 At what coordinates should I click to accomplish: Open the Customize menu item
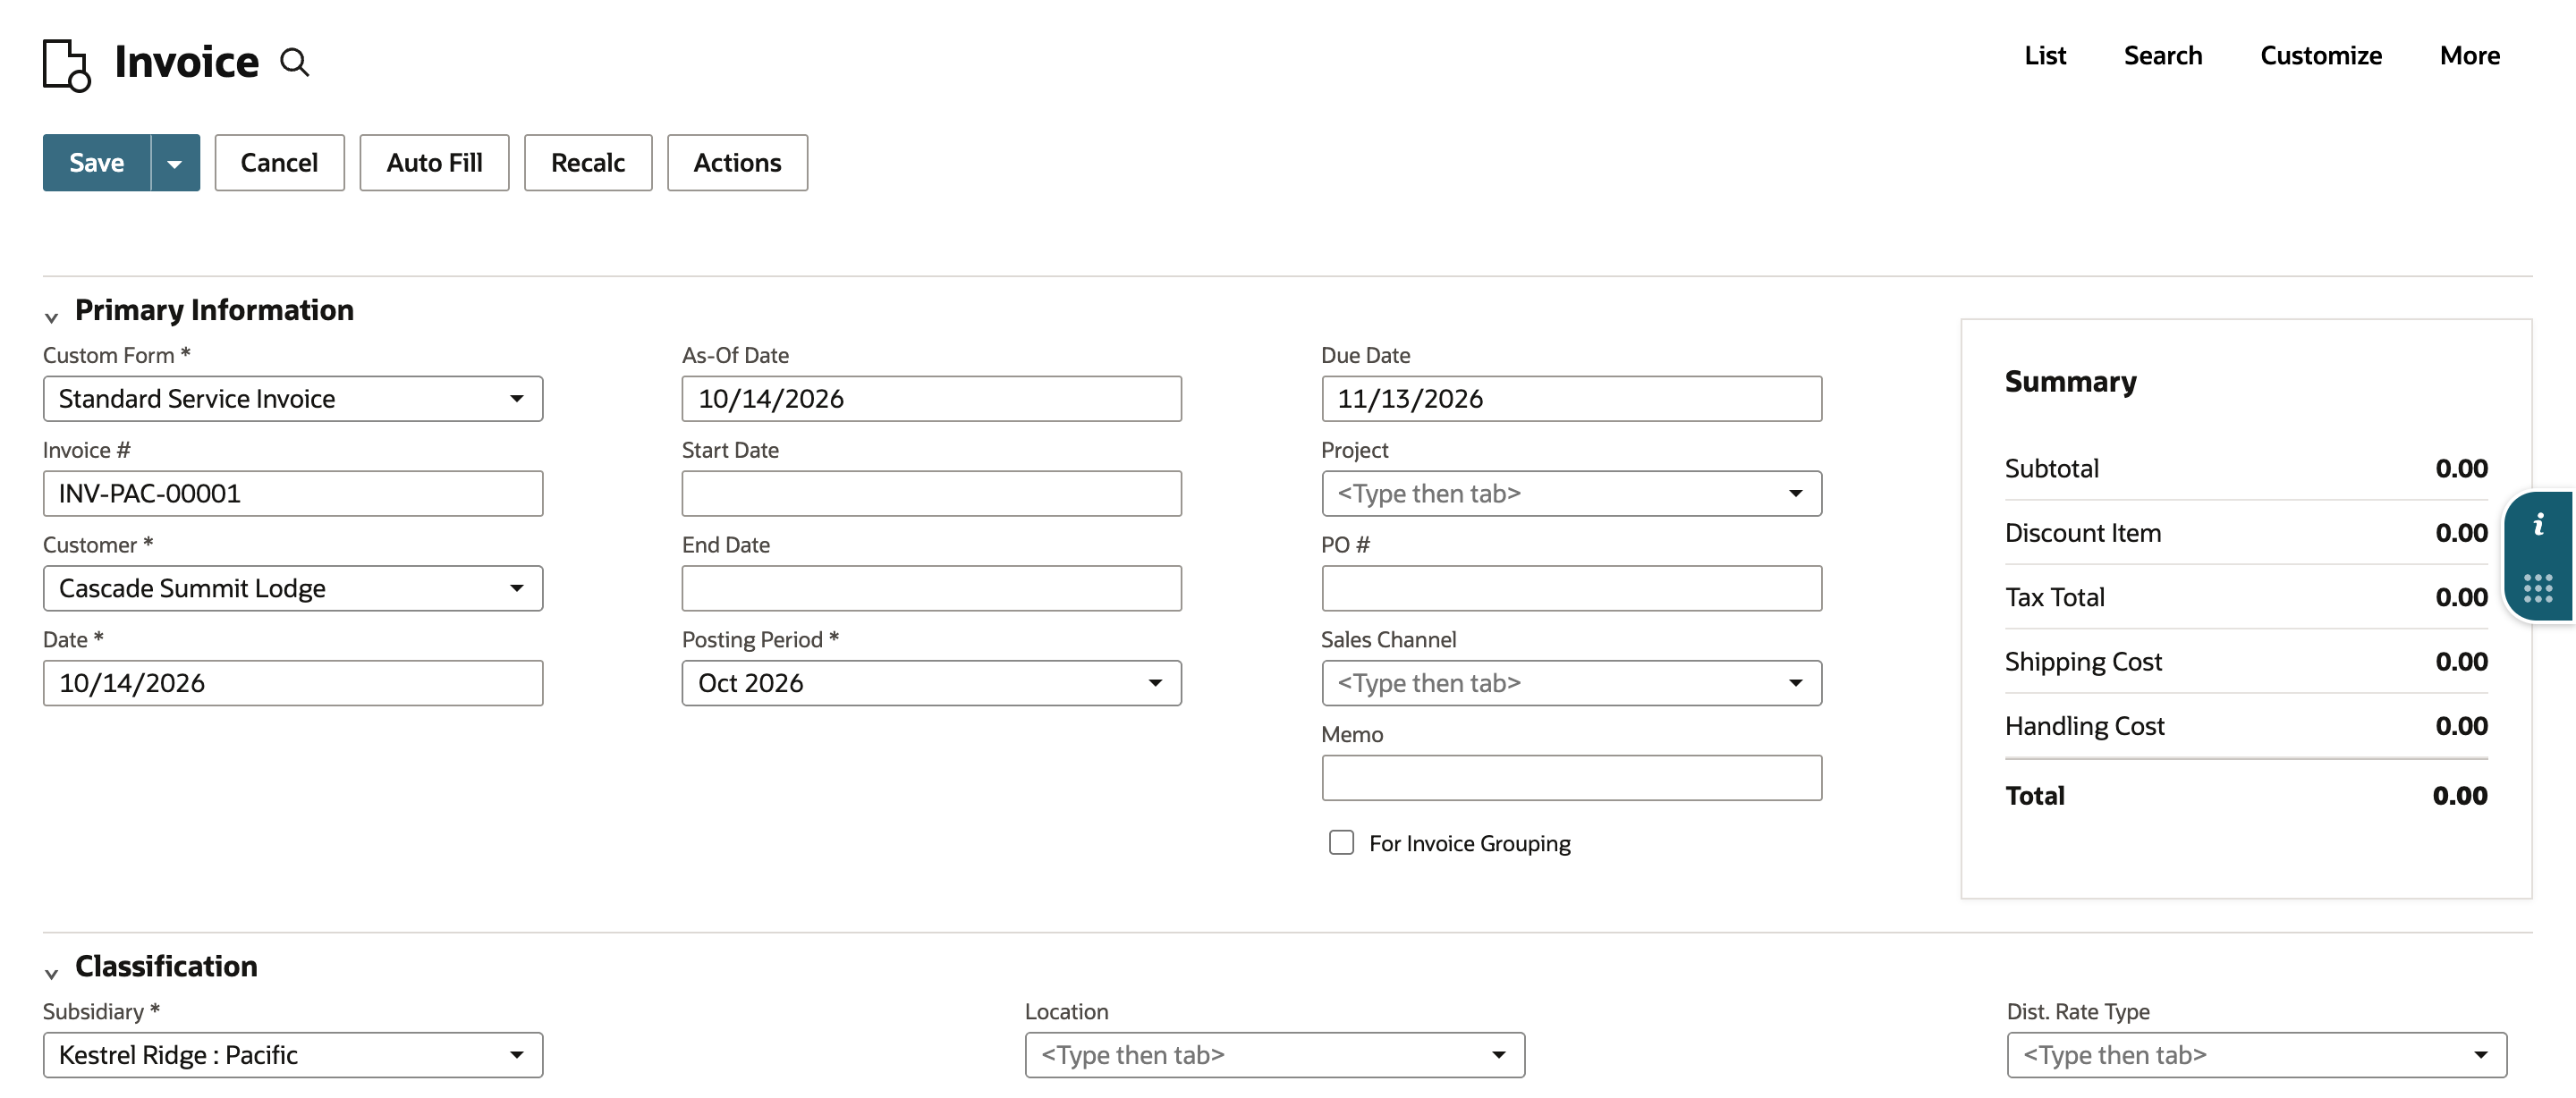pos(2320,56)
